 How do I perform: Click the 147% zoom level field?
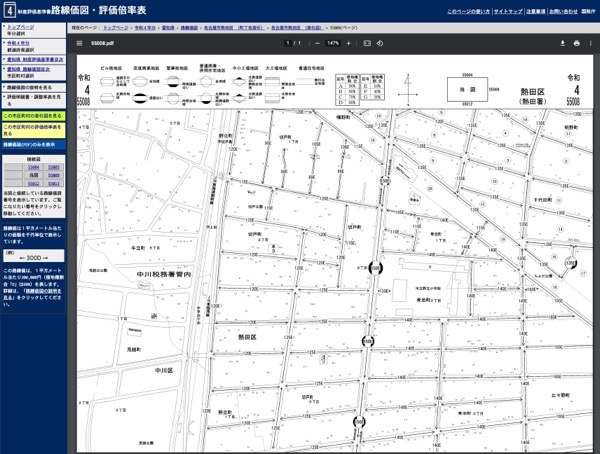pos(333,43)
